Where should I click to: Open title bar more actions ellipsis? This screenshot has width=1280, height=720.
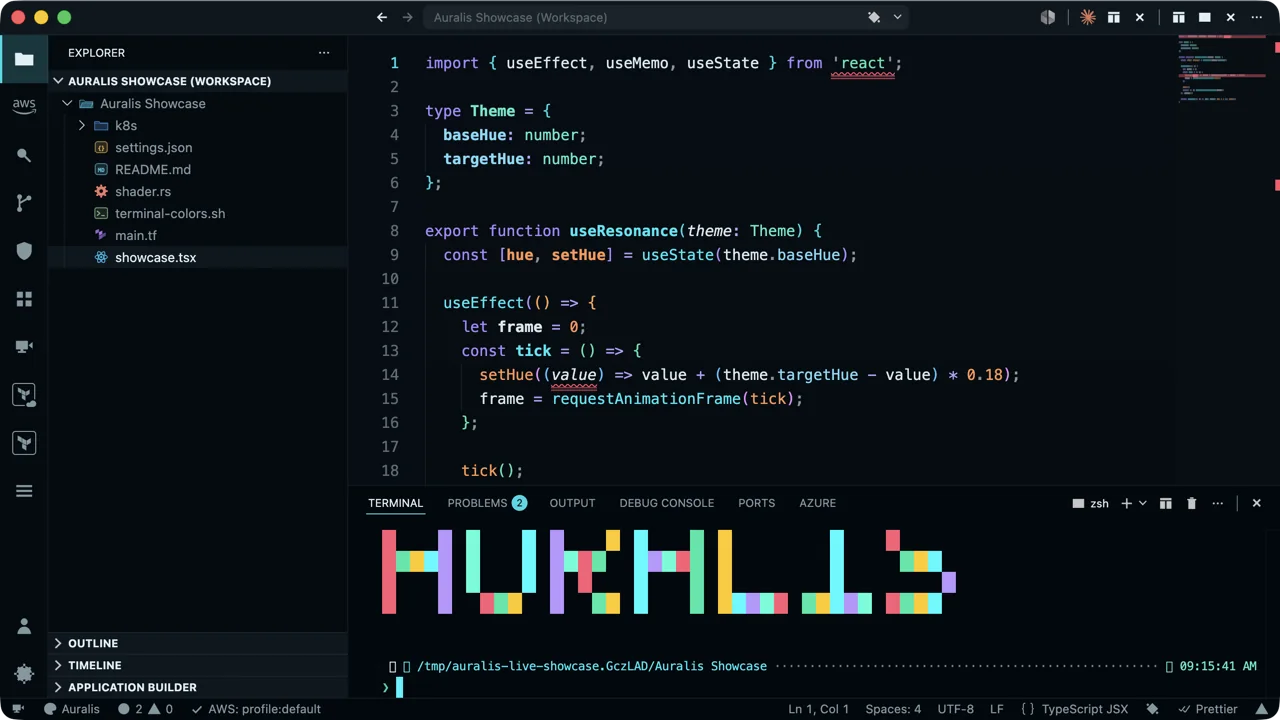pos(1257,17)
